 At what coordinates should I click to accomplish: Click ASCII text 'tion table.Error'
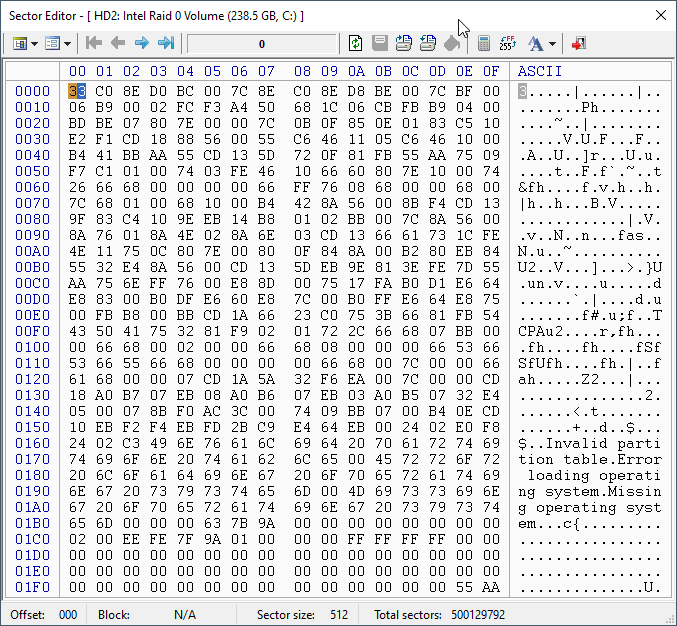click(590, 459)
